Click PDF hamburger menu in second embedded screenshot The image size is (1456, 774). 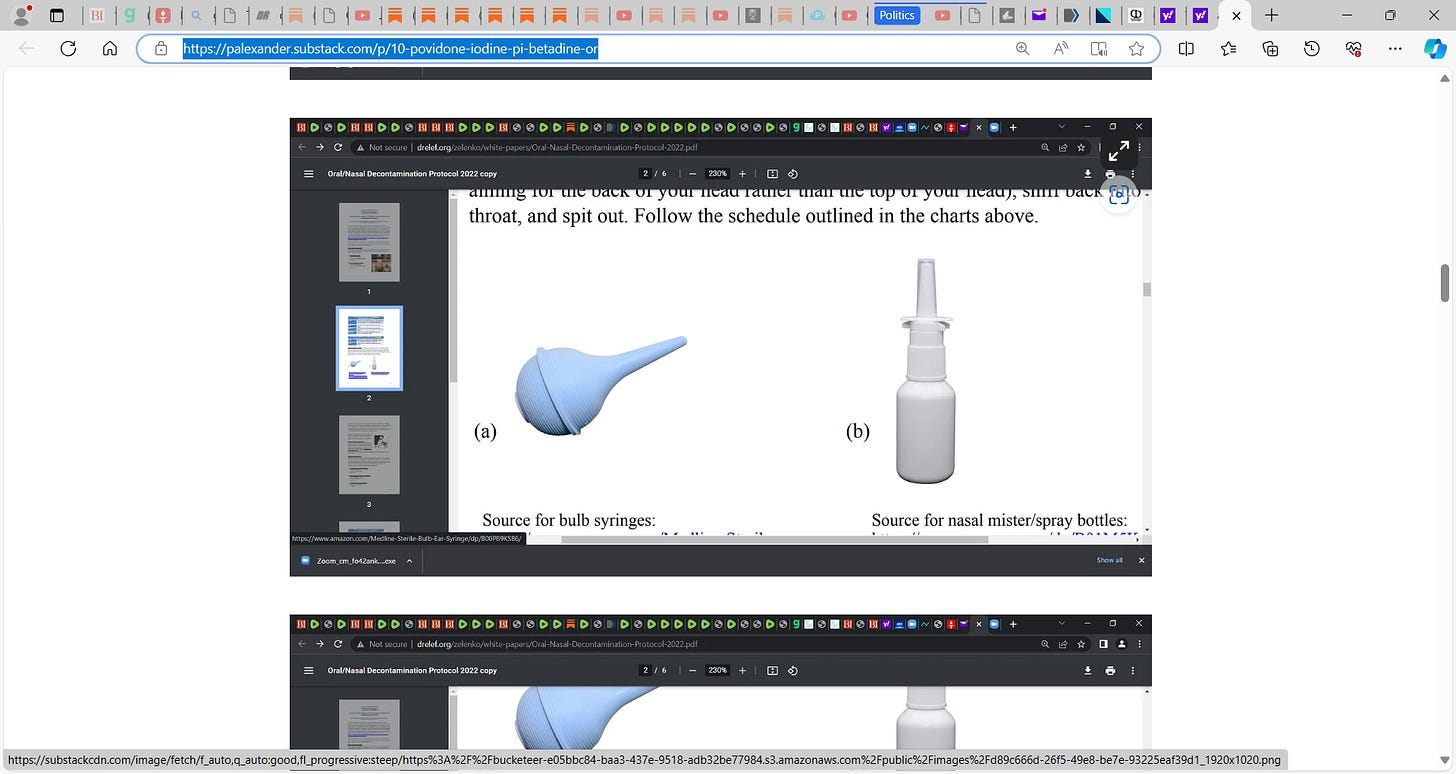click(x=308, y=670)
